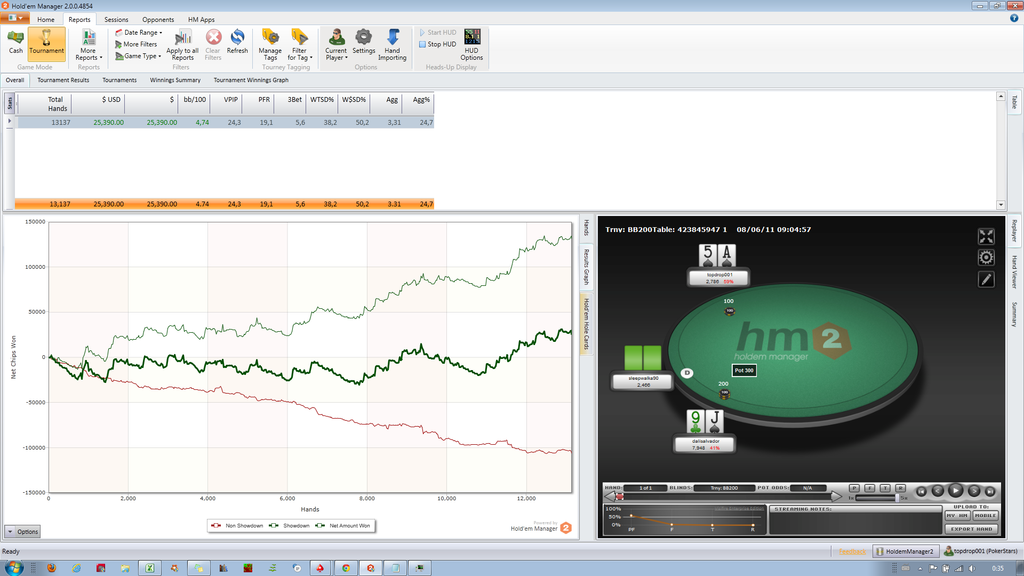Open the Current Player dropdown
The image size is (1024, 576).
click(x=336, y=44)
